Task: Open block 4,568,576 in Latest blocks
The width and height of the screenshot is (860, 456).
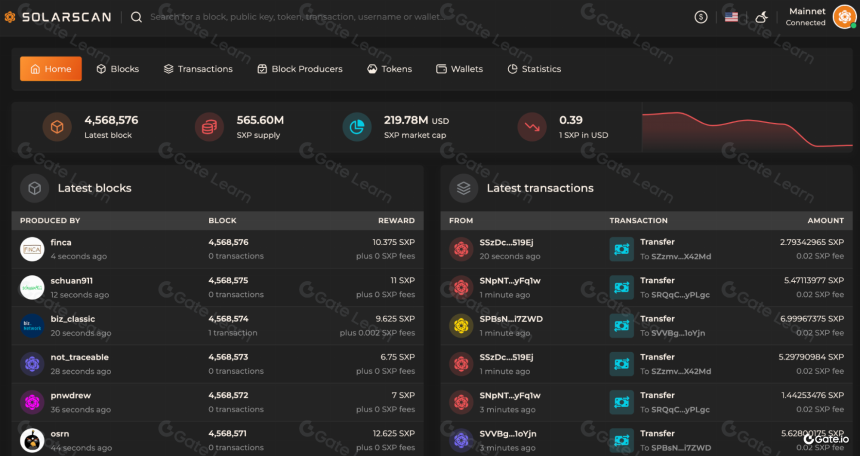Action: (228, 242)
